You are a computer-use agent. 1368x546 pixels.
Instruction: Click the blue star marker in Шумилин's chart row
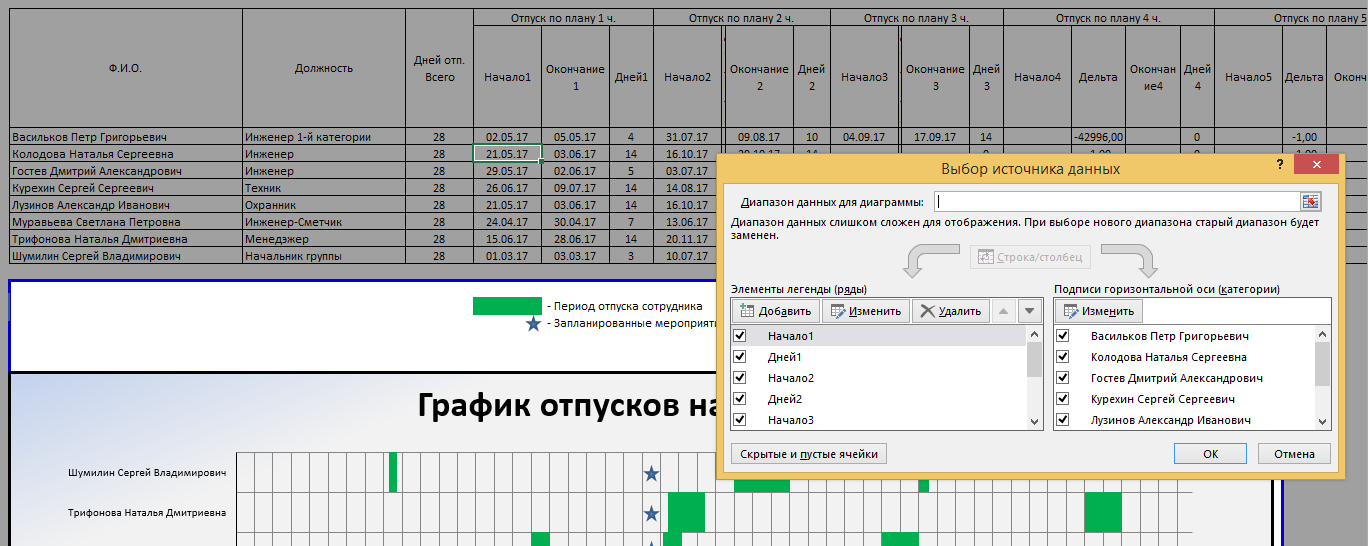pos(651,473)
